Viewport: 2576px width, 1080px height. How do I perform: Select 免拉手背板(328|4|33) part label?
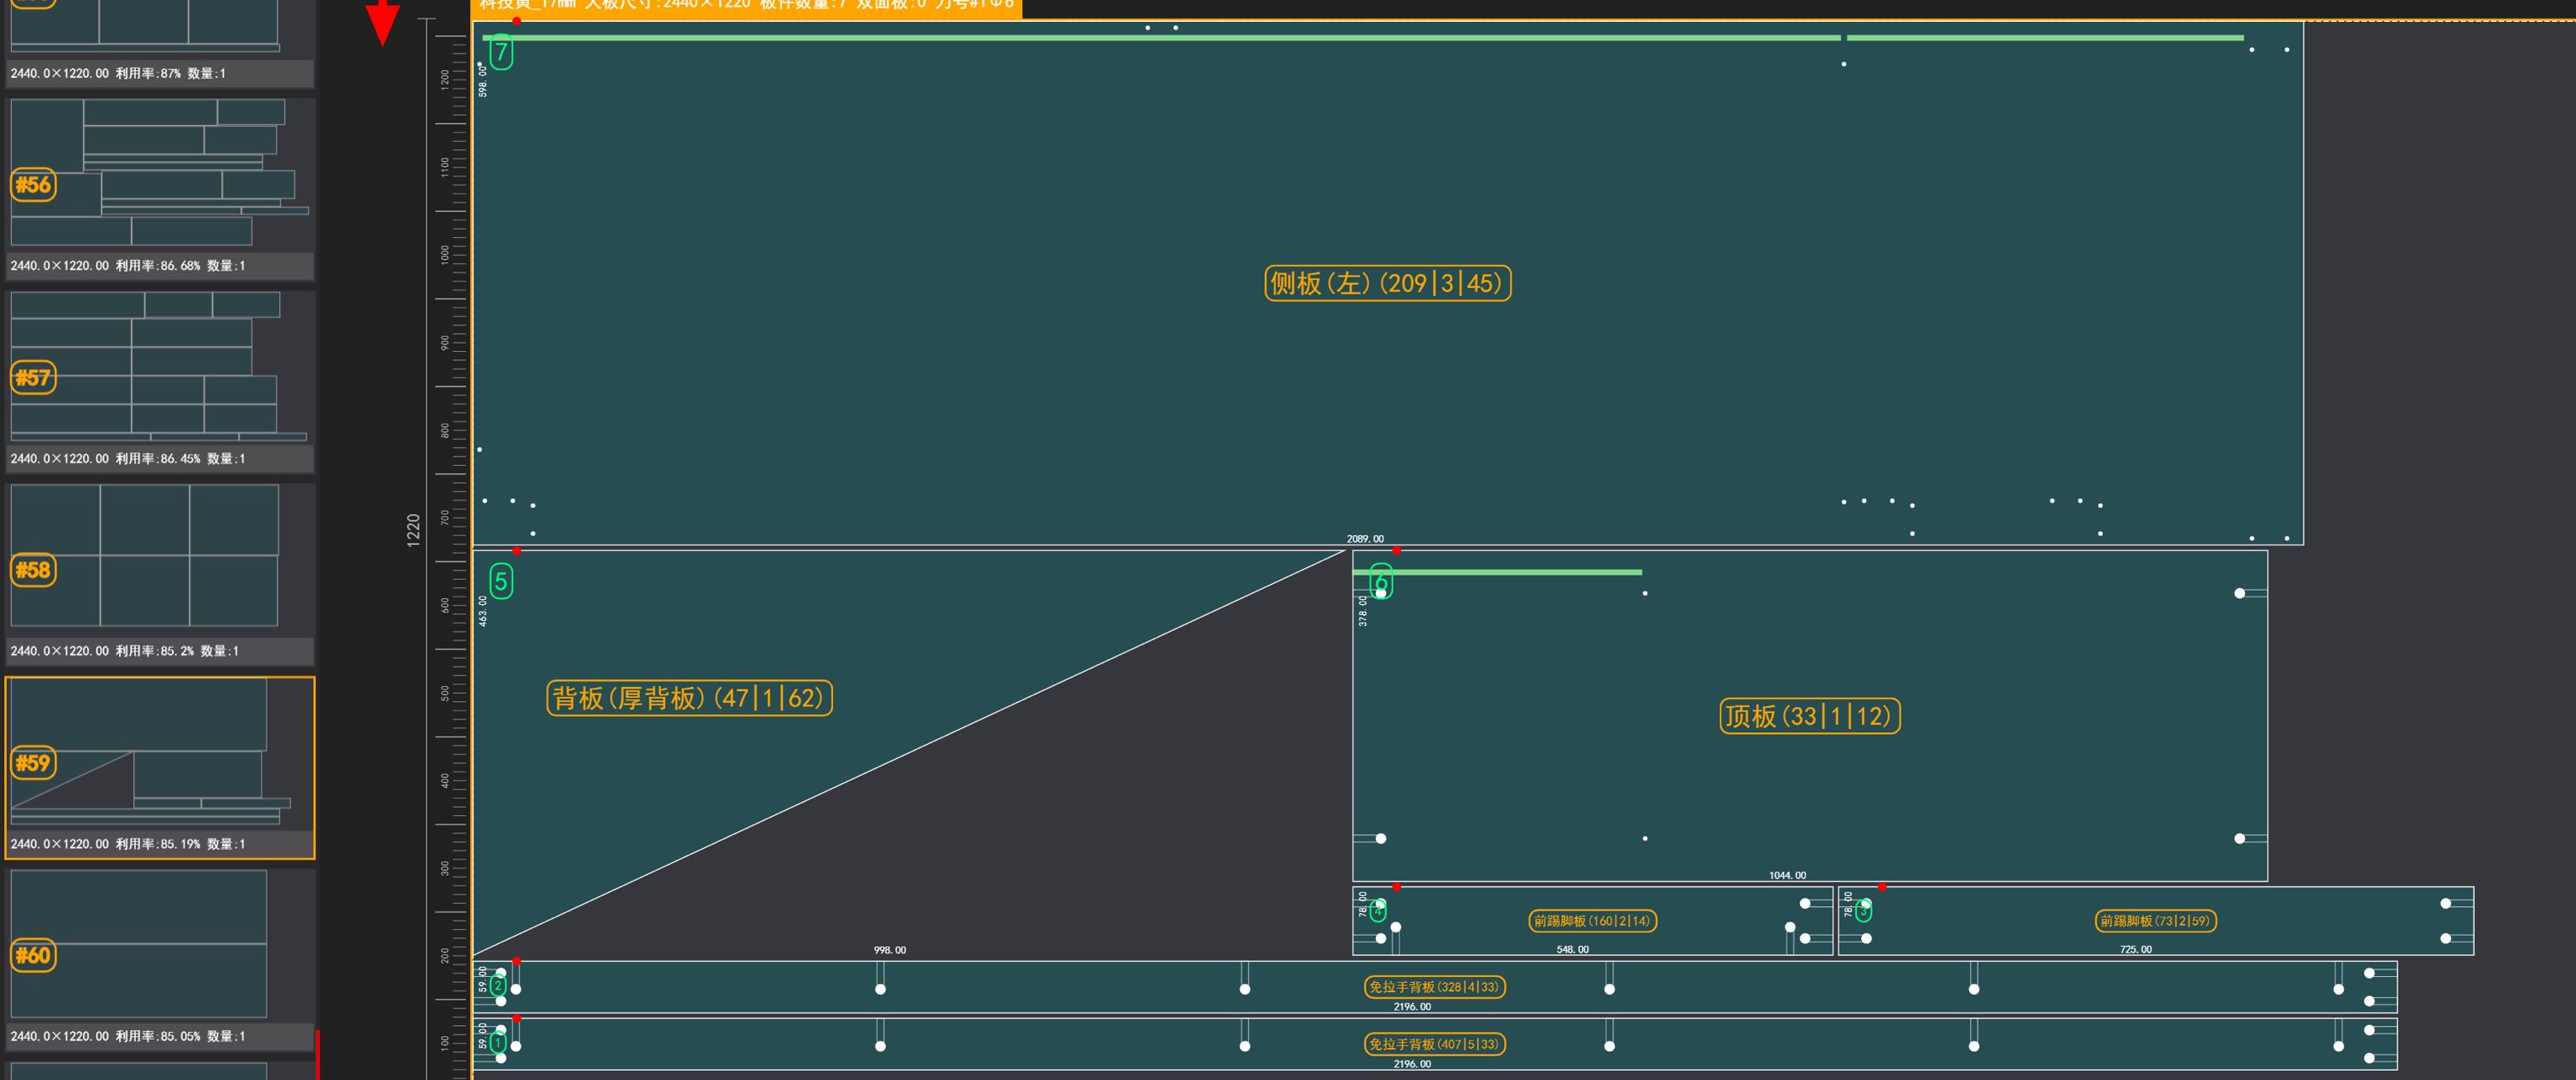tap(1434, 987)
